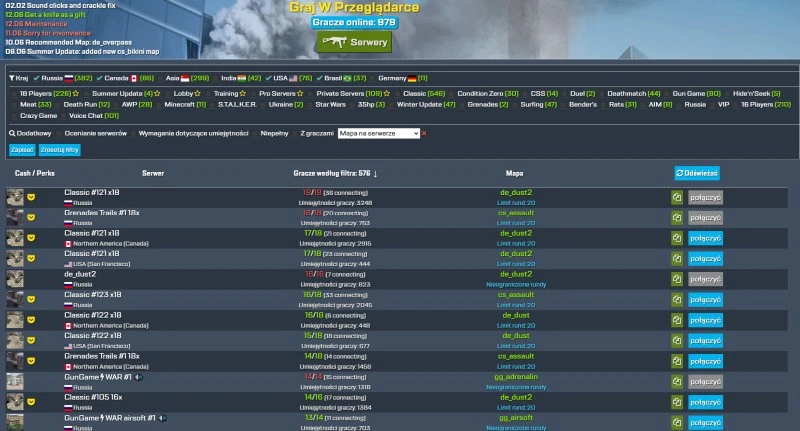Check the Classic (546) category filter
The height and width of the screenshot is (431, 800).
point(398,94)
